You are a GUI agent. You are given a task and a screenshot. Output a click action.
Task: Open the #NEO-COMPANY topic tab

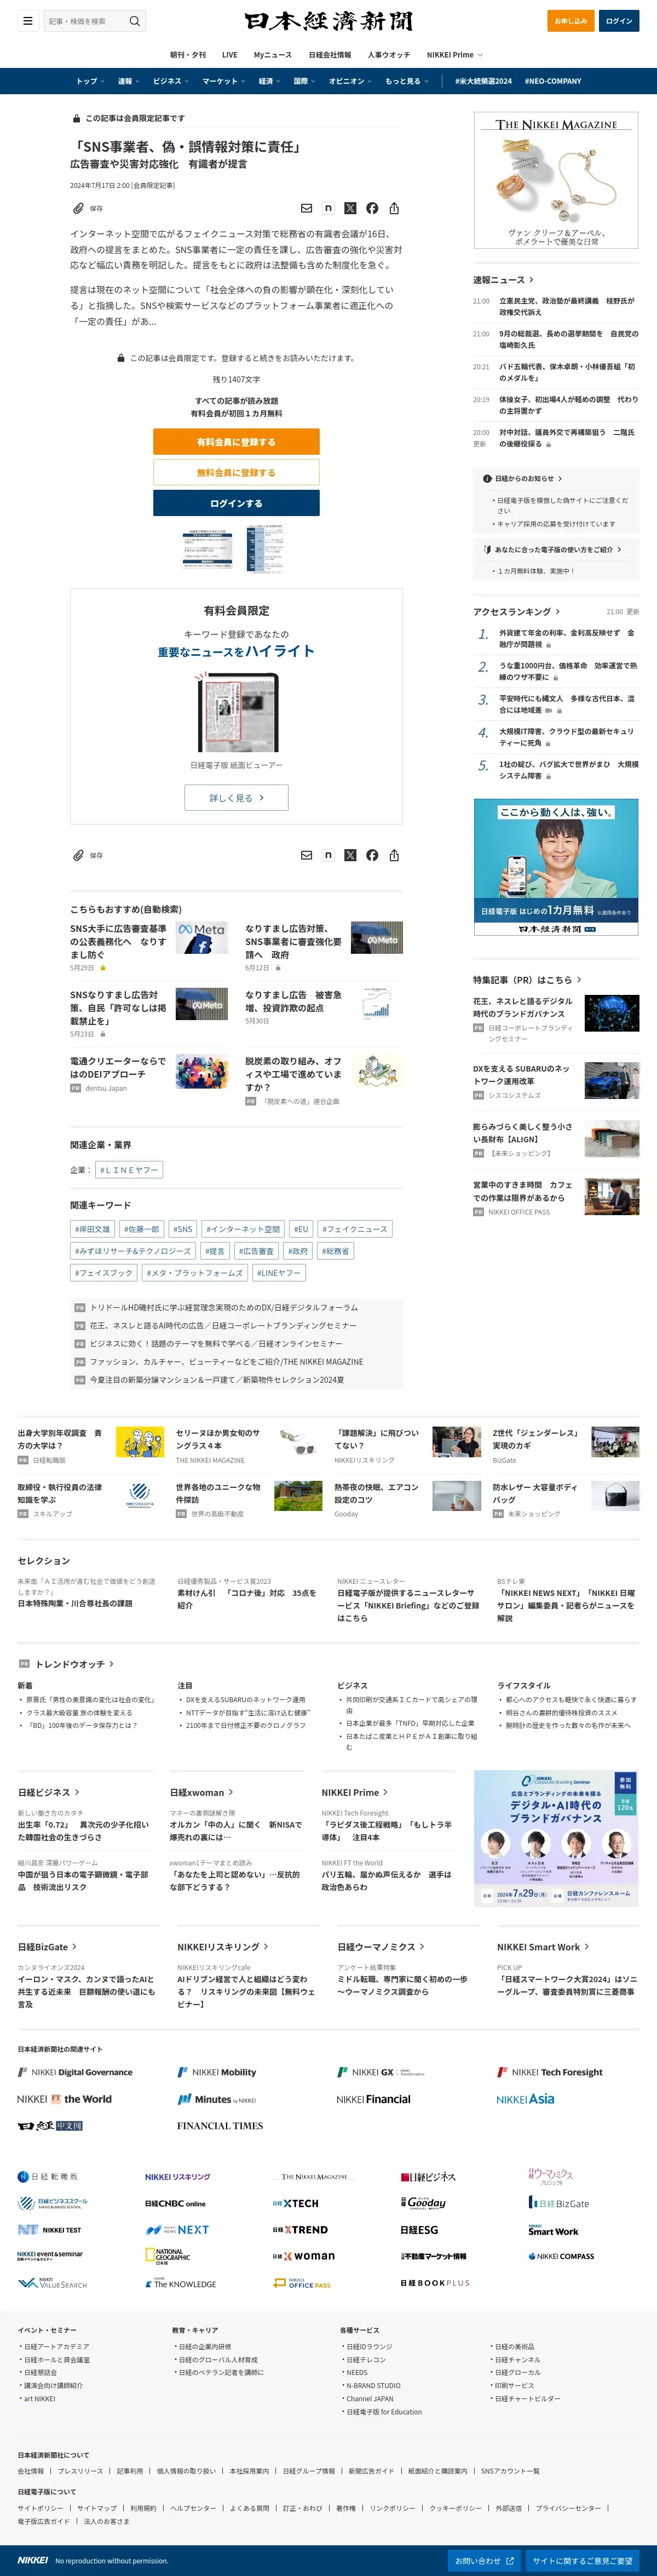(x=553, y=81)
